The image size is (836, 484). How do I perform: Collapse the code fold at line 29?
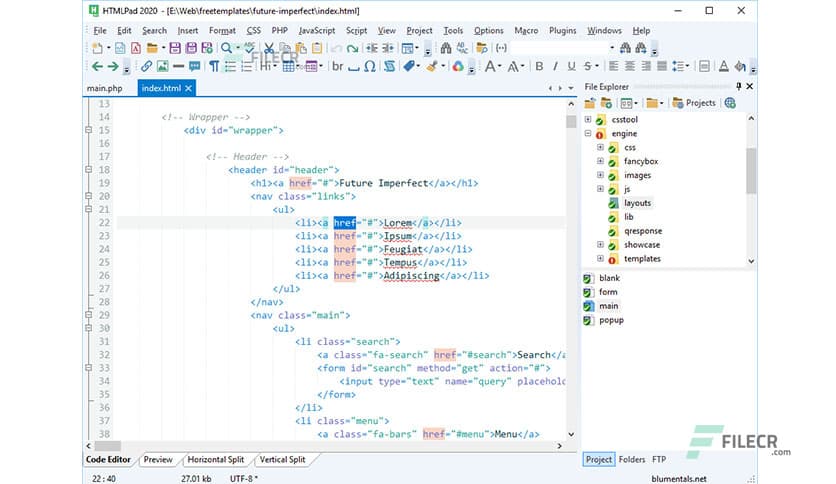click(x=90, y=315)
